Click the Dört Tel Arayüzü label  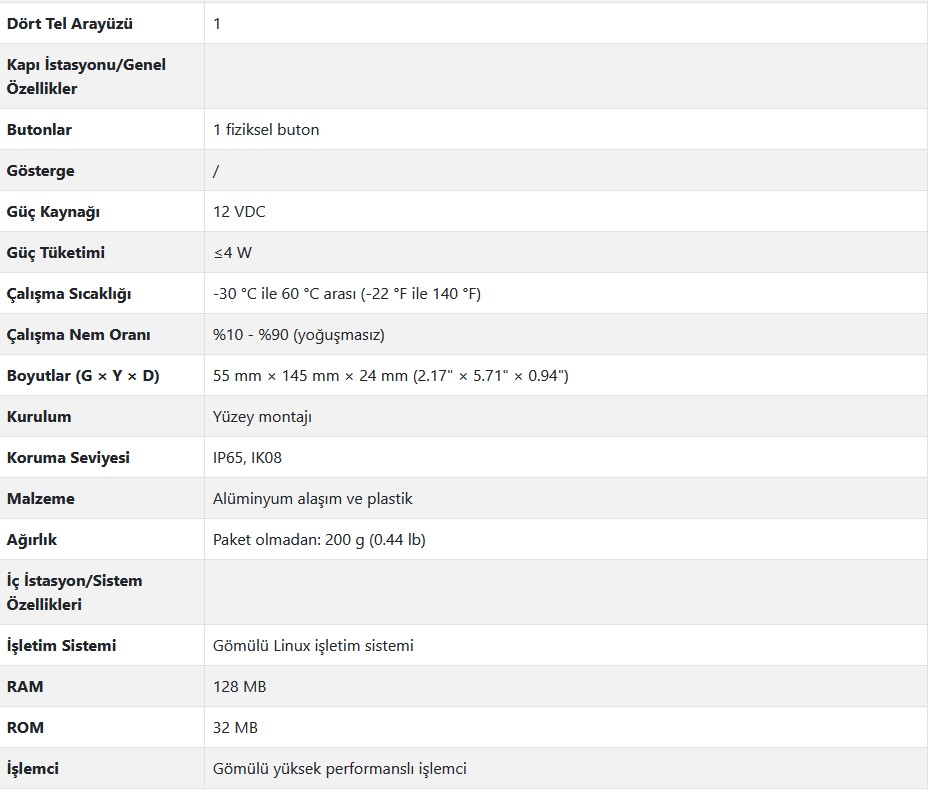coord(70,24)
